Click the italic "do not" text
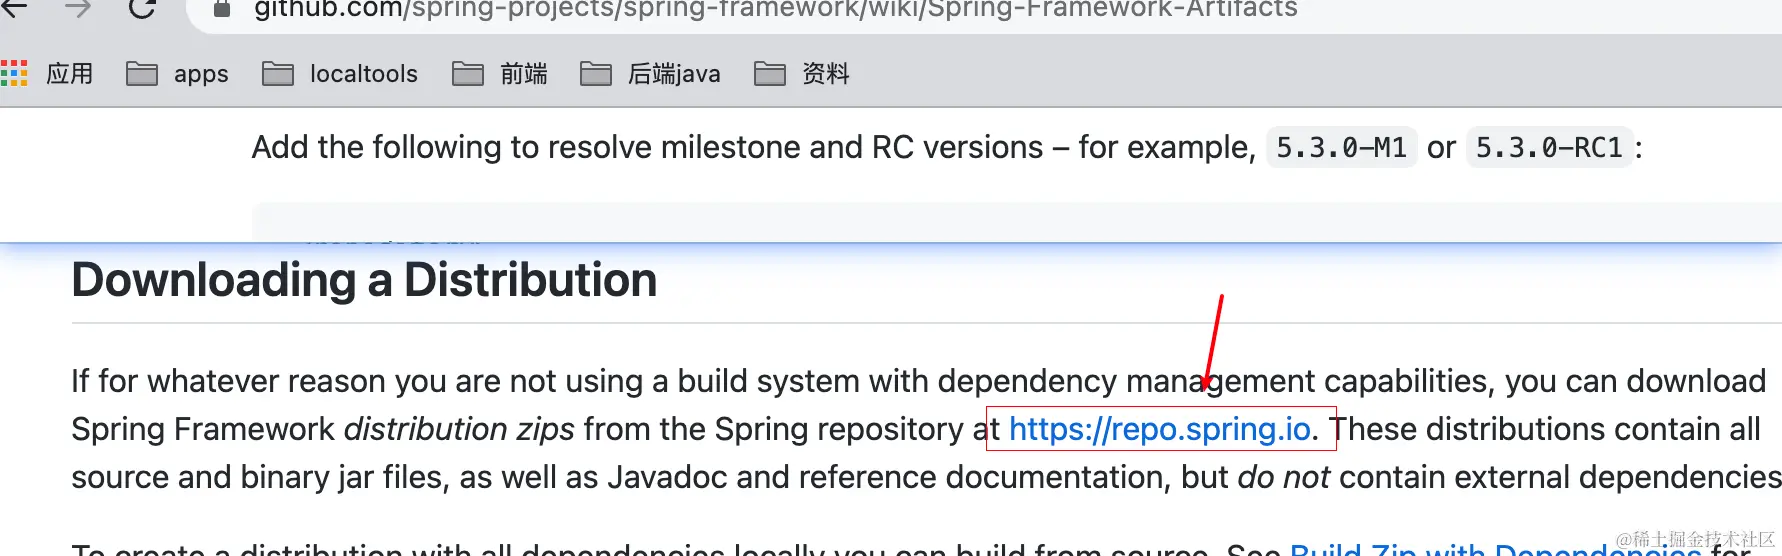The image size is (1782, 556). pos(1283,477)
